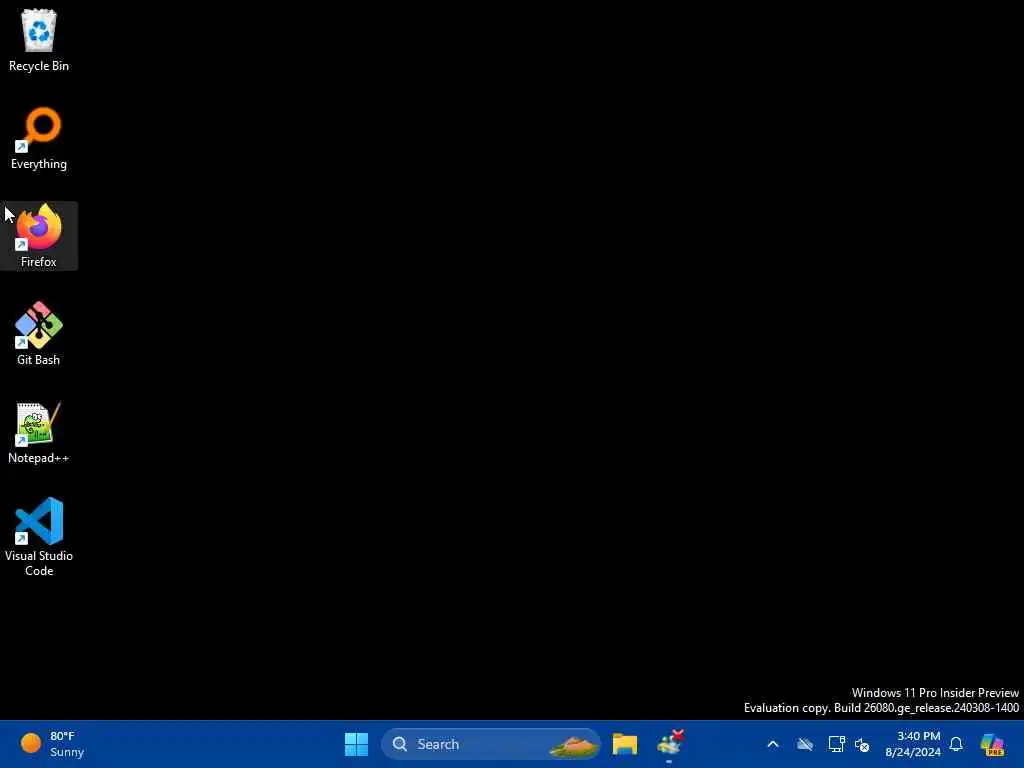Select the Visual Studio Code shortcut
This screenshot has width=1024, height=768.
click(39, 537)
